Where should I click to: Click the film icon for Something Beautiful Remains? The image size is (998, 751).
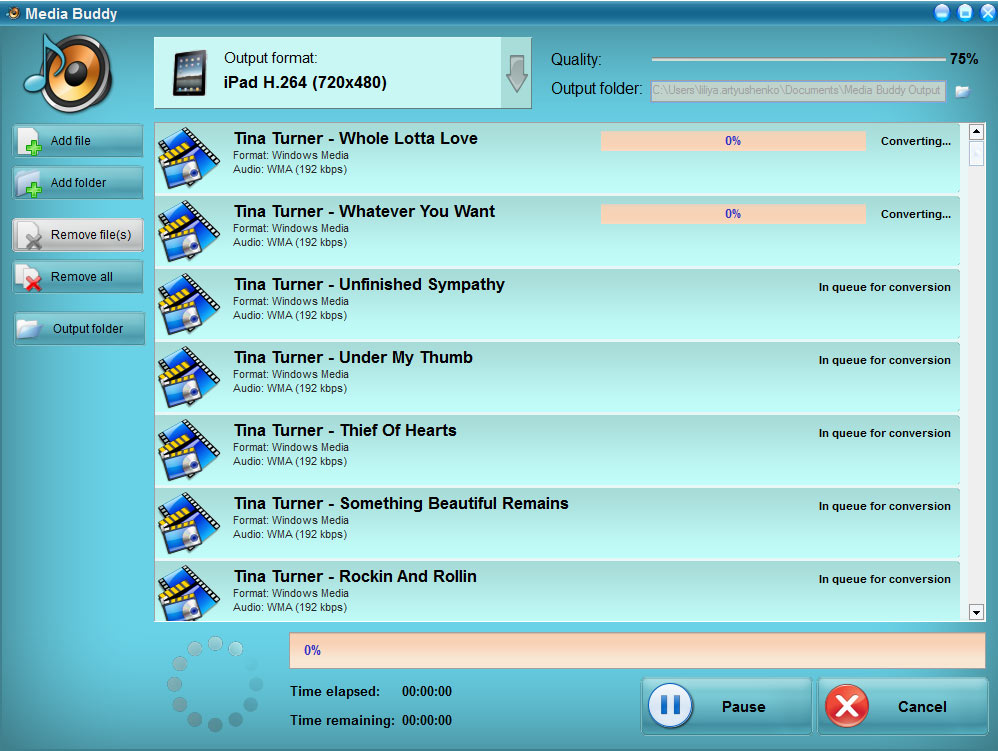click(188, 523)
